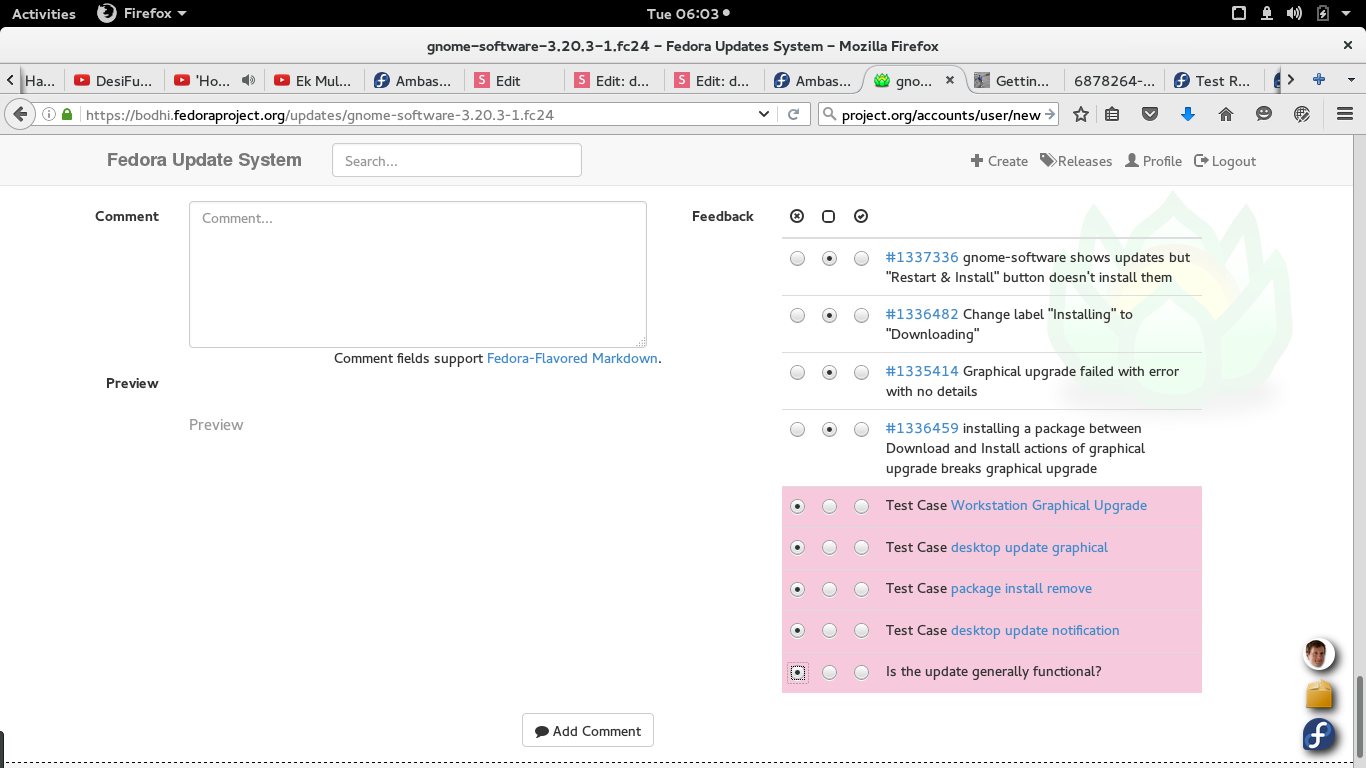Select positive feedback for bug #1336482
1366x768 pixels.
pyautogui.click(x=861, y=315)
